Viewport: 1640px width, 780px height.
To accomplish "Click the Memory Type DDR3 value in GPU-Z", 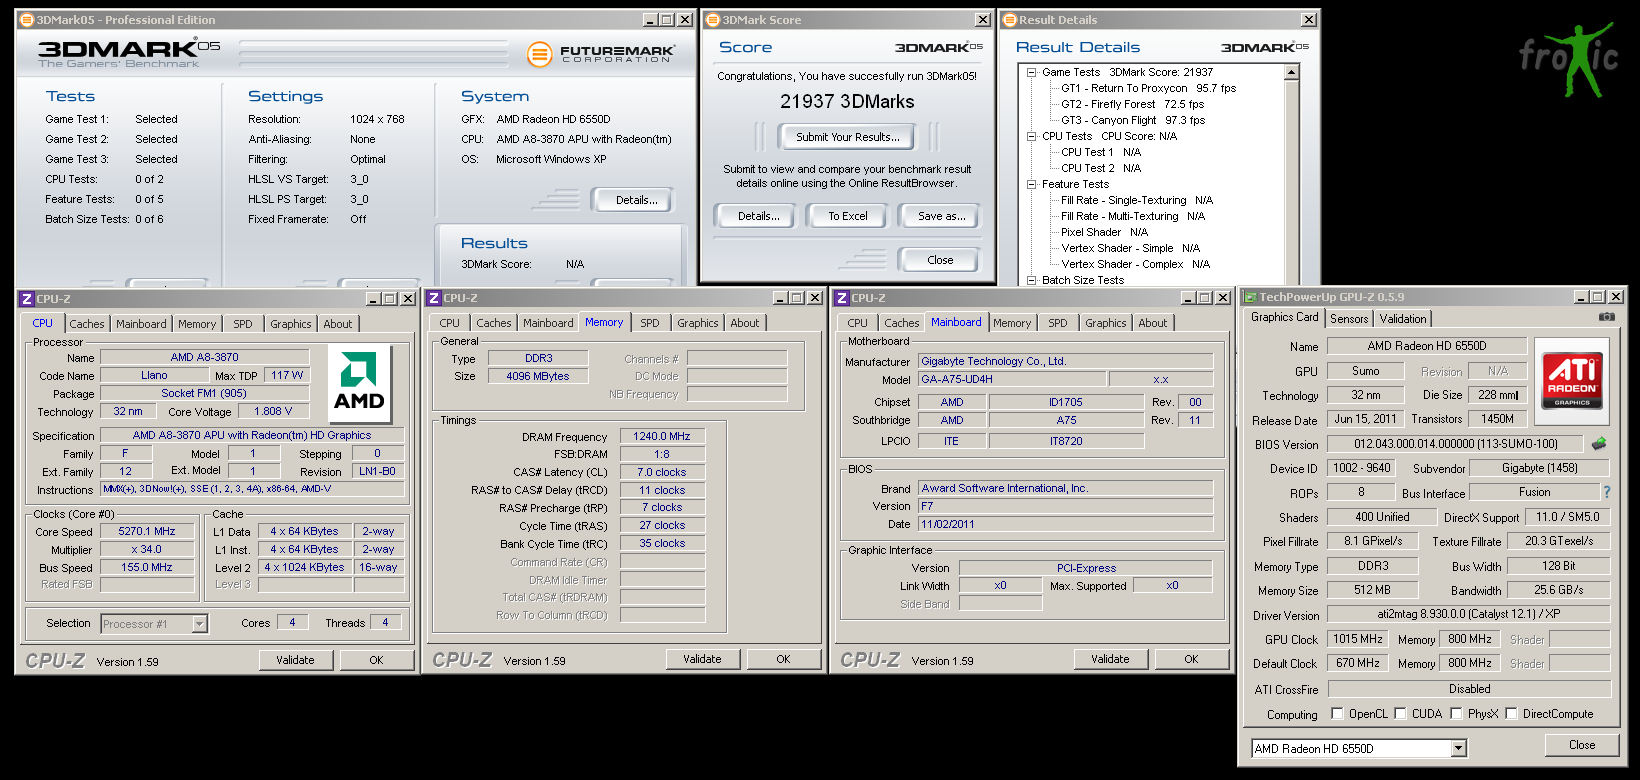I will coord(1373,566).
